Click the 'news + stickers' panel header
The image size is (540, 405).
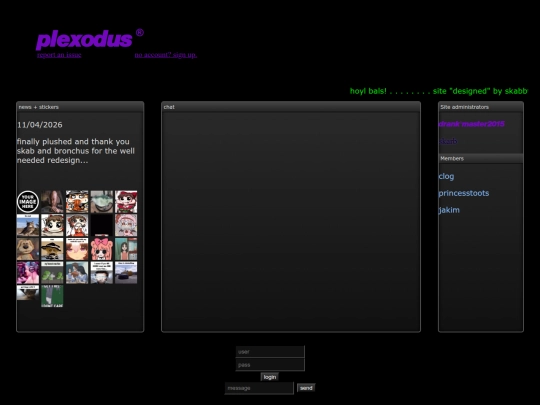(80, 107)
